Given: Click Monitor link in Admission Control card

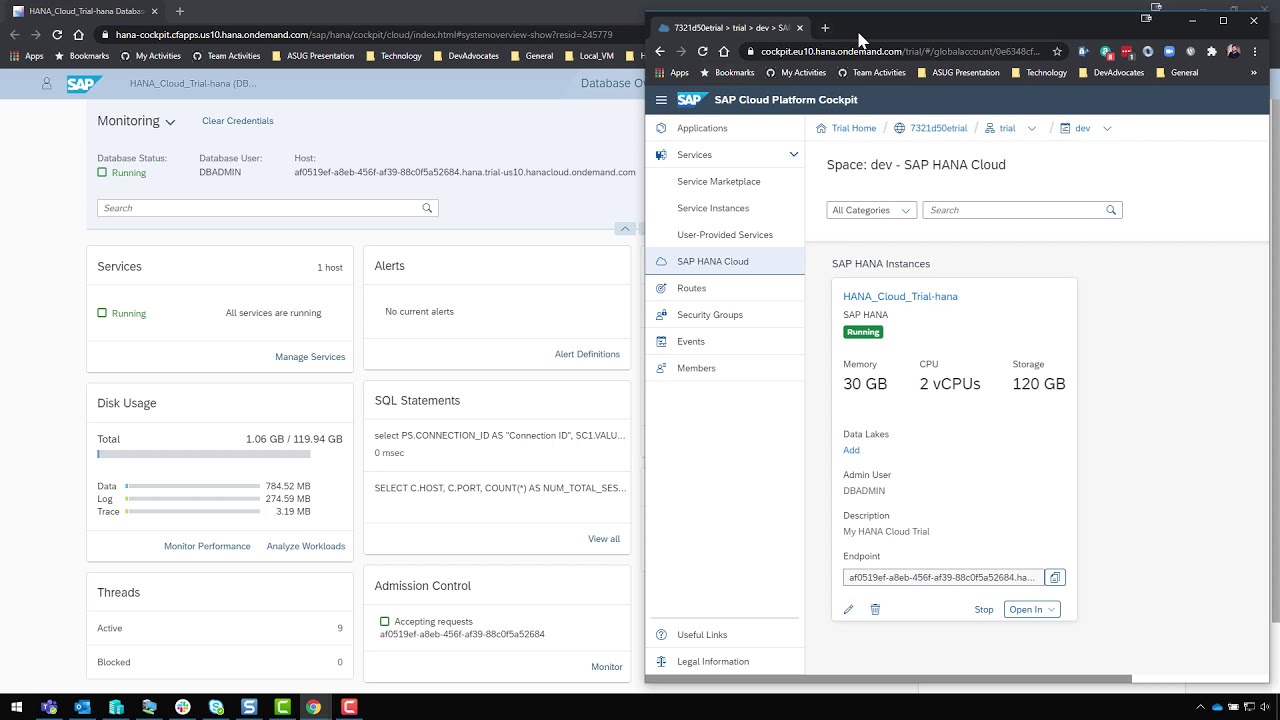Looking at the screenshot, I should 607,667.
